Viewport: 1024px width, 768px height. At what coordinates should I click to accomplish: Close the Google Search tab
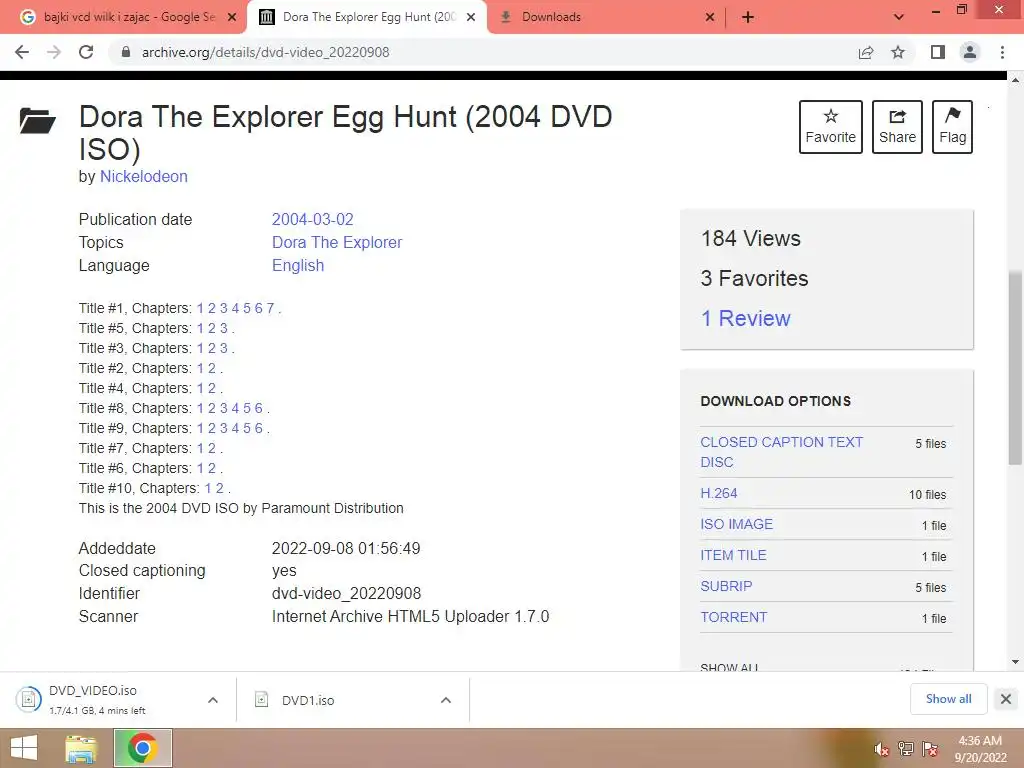pos(232,17)
